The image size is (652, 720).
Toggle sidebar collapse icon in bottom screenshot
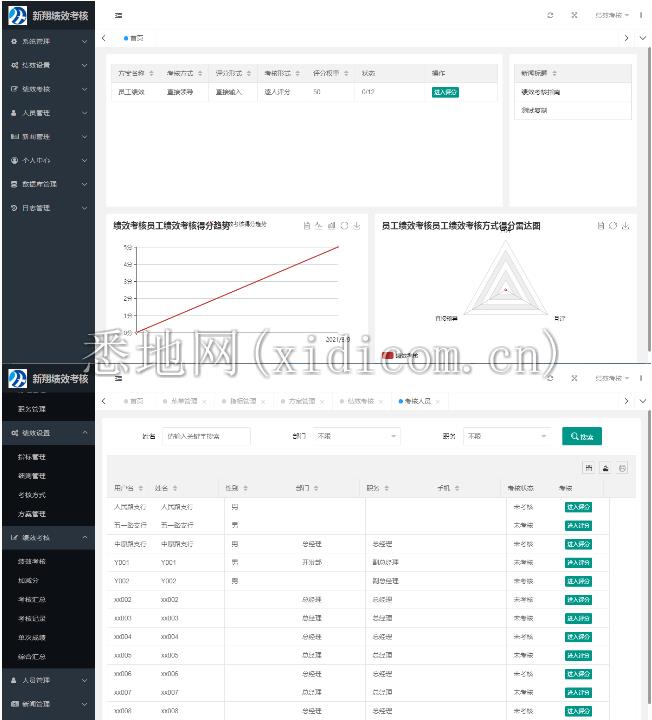click(x=118, y=378)
